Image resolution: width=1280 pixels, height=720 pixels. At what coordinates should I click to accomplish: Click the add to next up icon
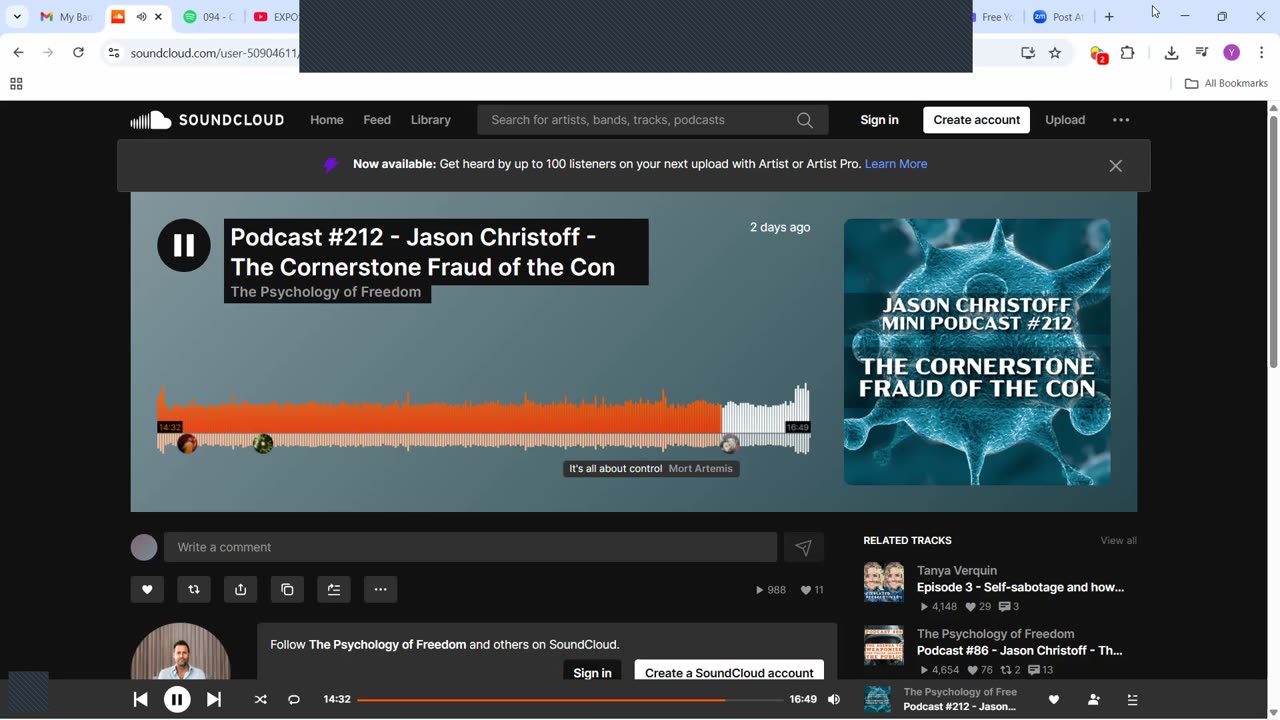(x=334, y=590)
